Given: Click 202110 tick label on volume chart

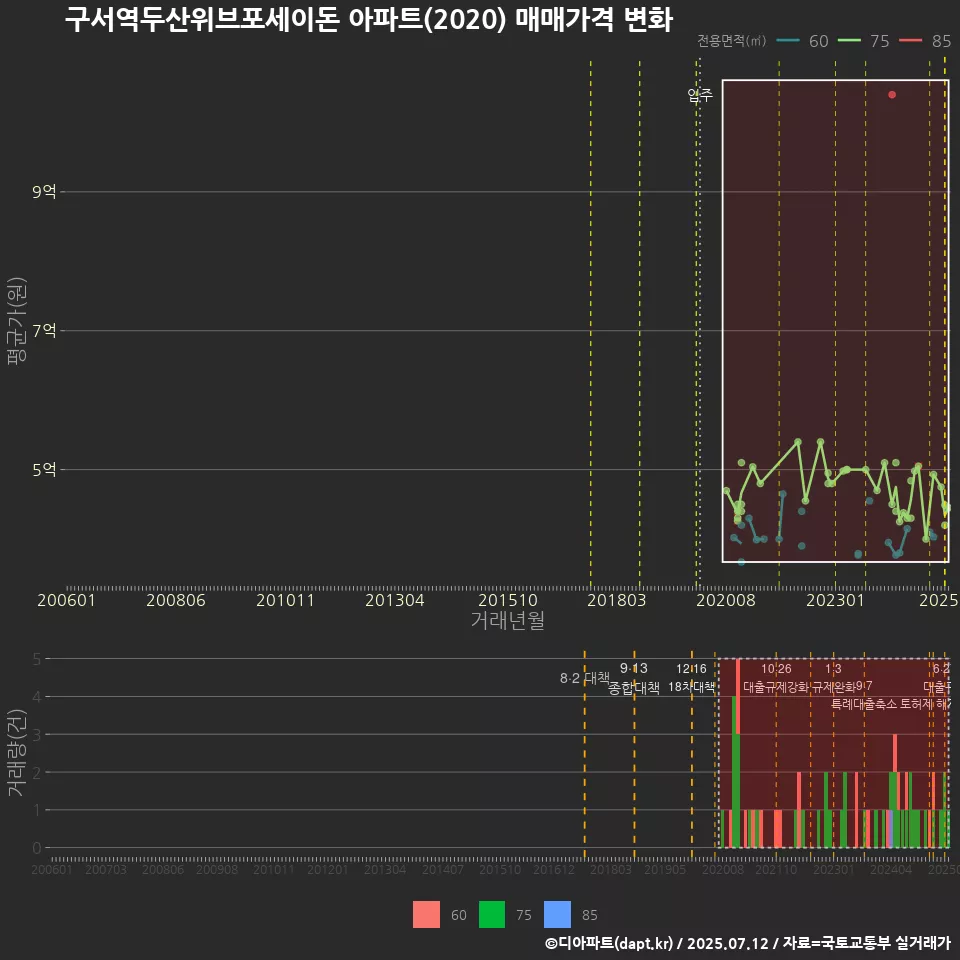Looking at the screenshot, I should pos(776,869).
